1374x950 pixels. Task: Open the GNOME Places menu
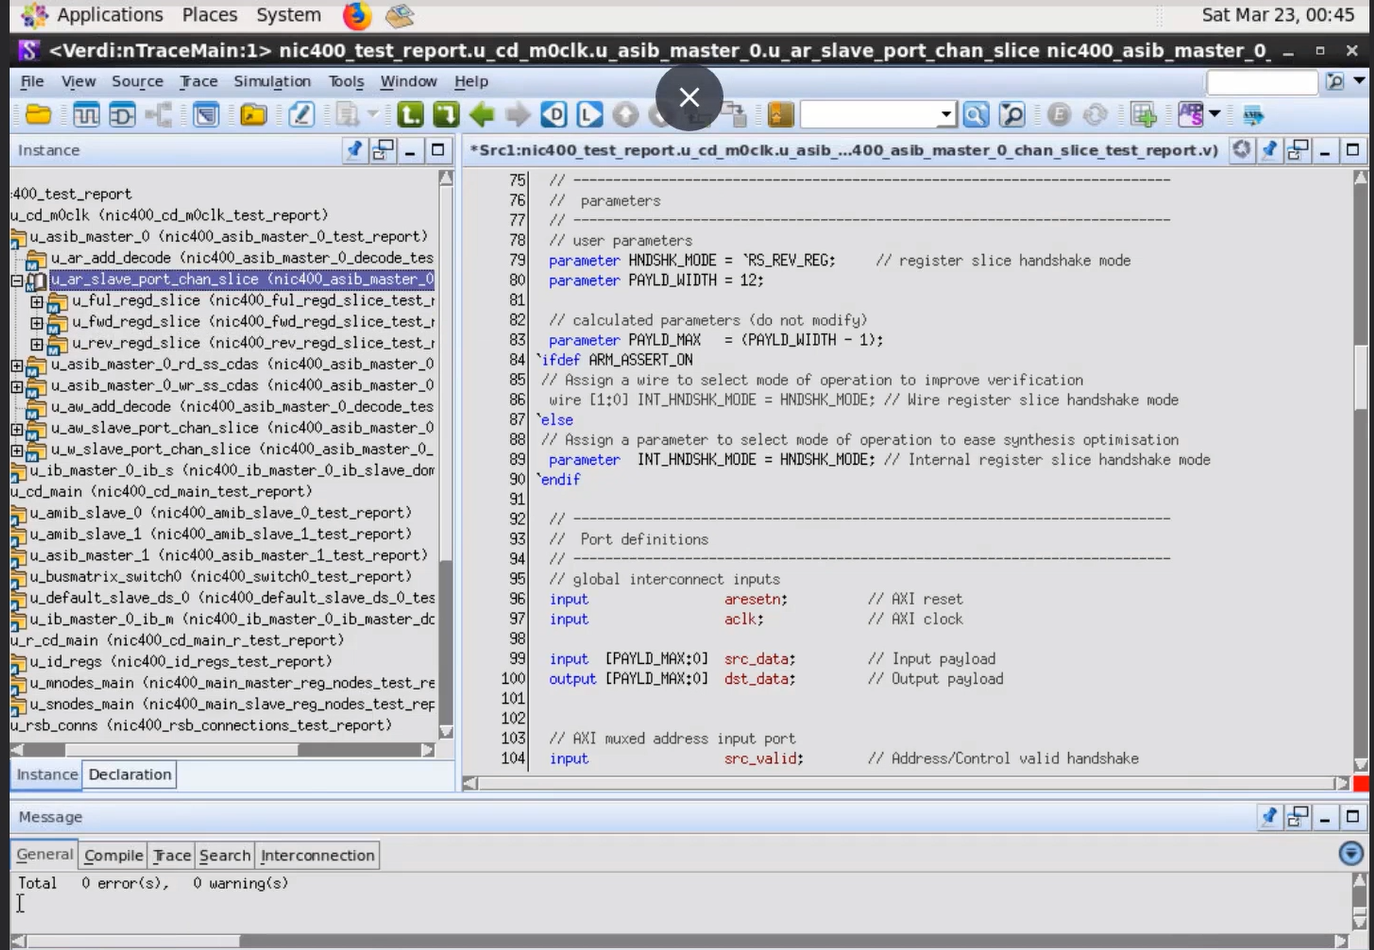[209, 15]
